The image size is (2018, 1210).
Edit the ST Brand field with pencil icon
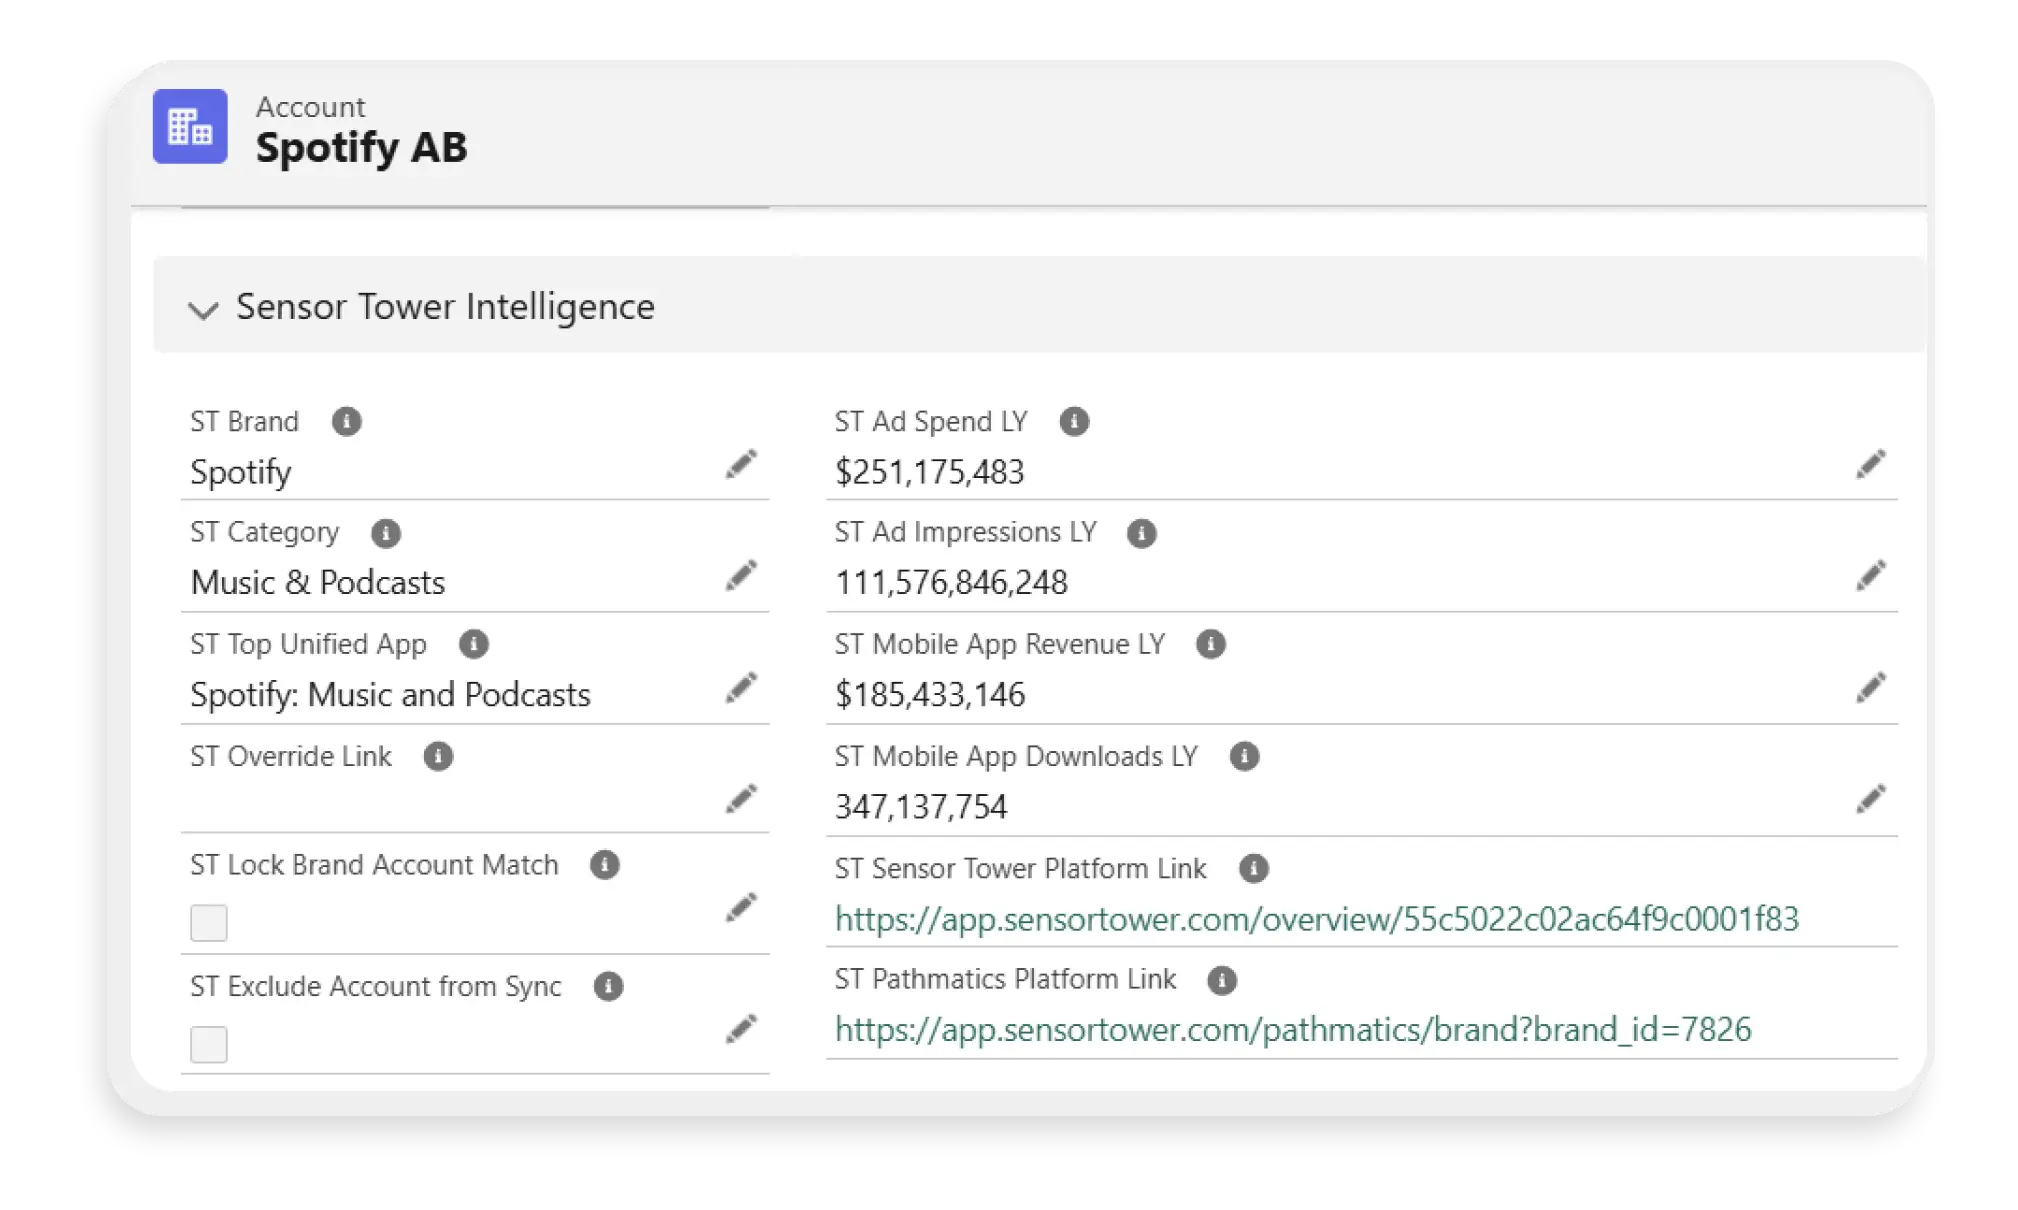coord(741,464)
